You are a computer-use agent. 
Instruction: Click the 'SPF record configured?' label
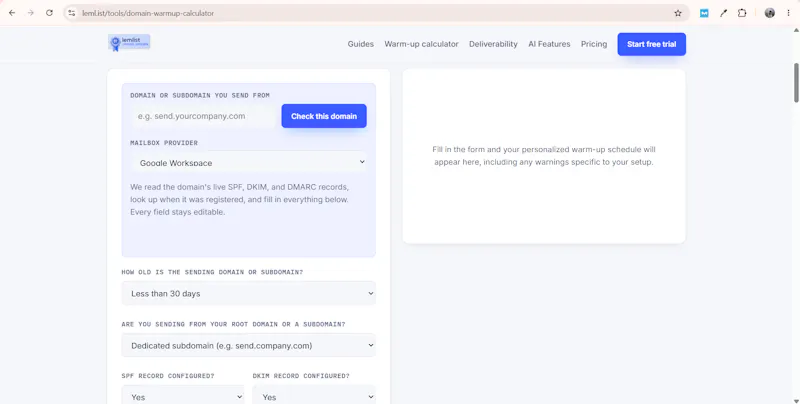168,376
